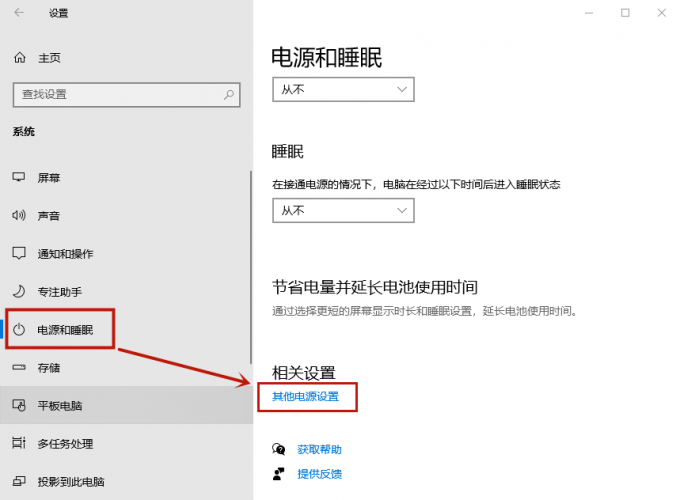Maximize the Settings window
The width and height of the screenshot is (680, 500).
tap(625, 13)
